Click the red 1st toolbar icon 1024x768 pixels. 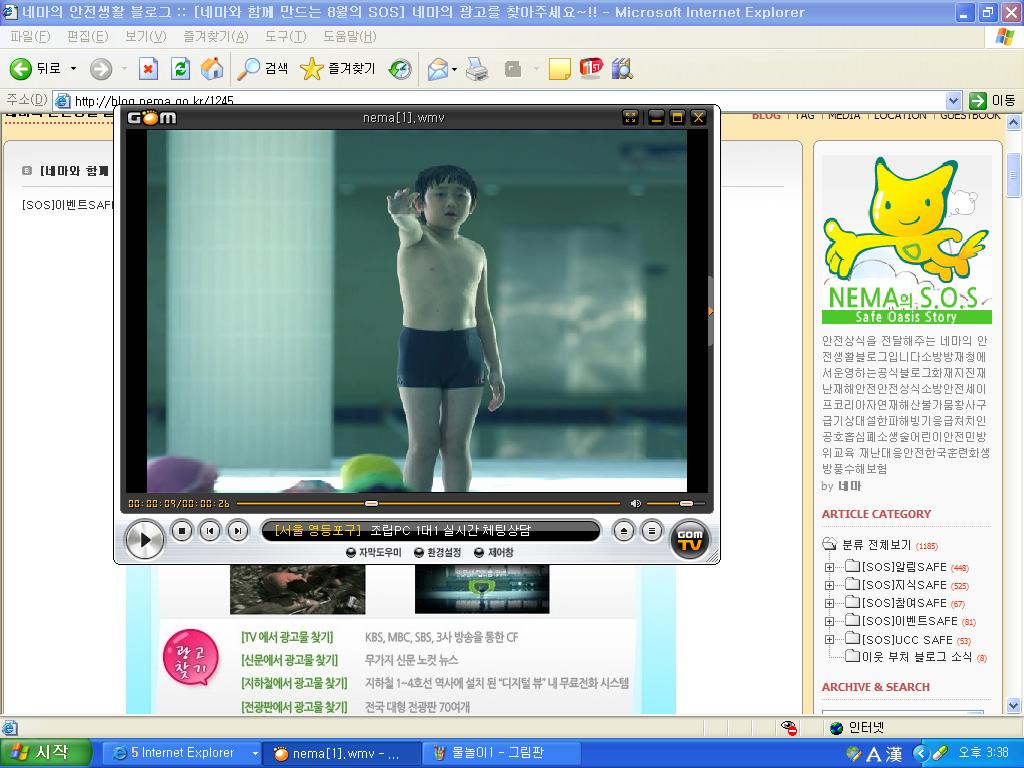[x=591, y=69]
